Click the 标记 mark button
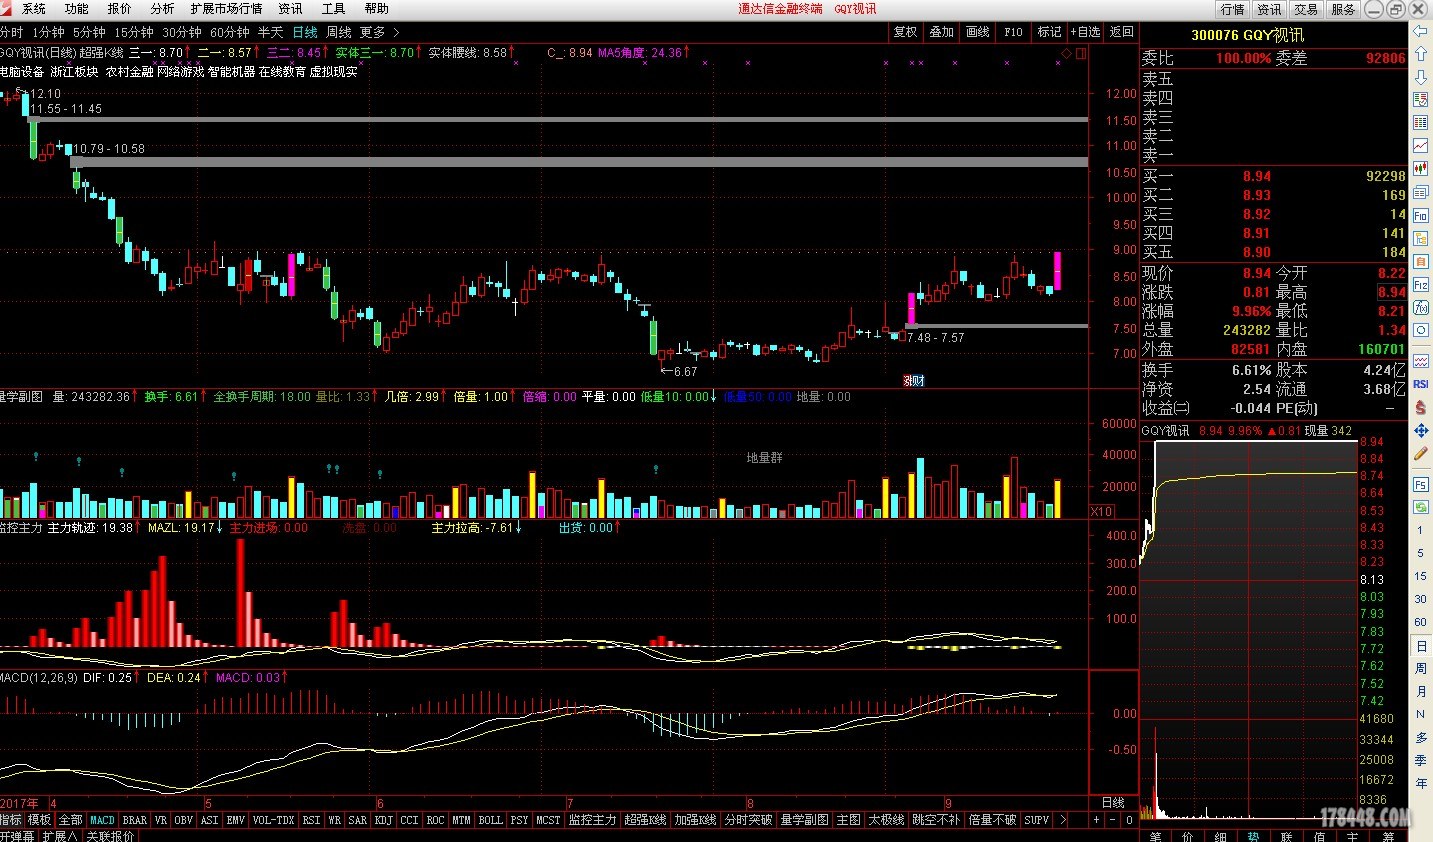1433x842 pixels. 1049,32
